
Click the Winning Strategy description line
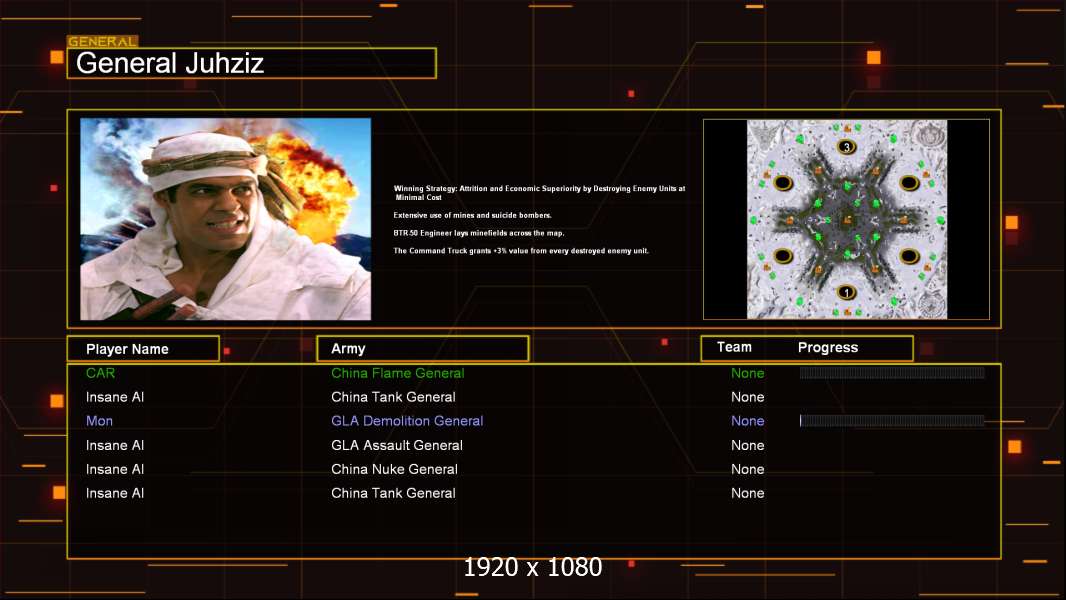coord(539,193)
